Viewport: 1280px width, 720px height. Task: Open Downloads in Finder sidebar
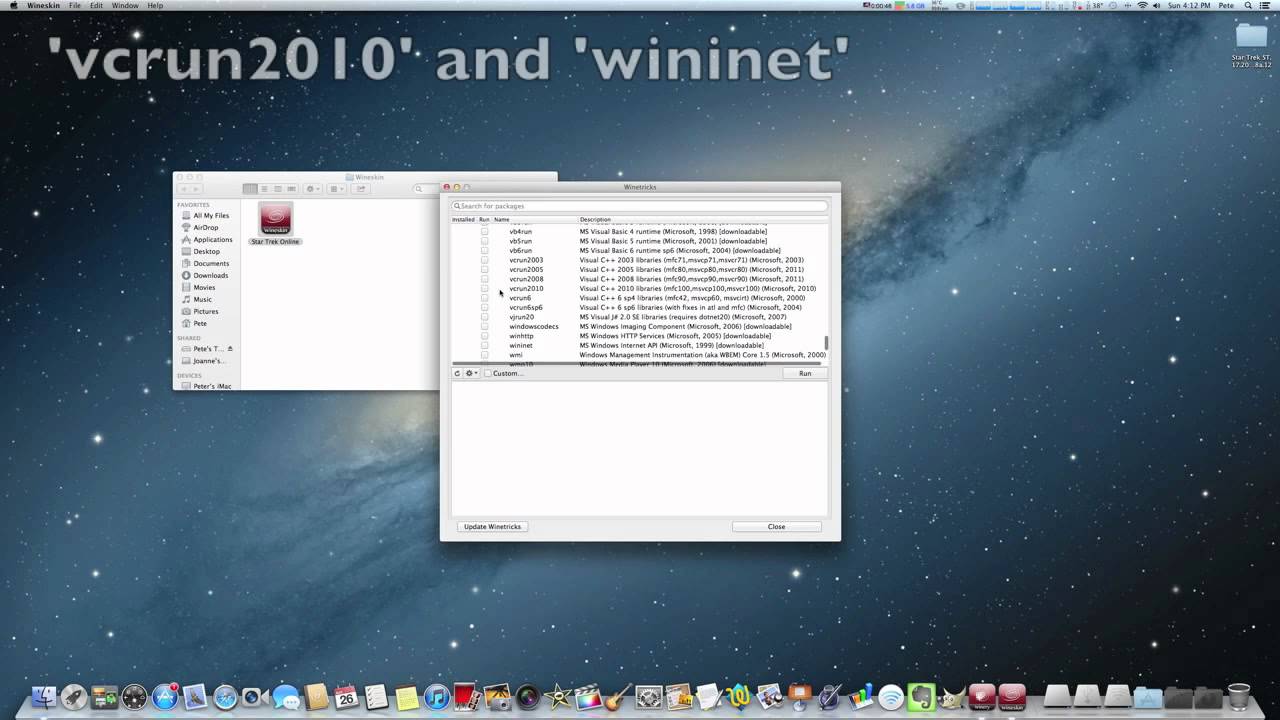210,275
